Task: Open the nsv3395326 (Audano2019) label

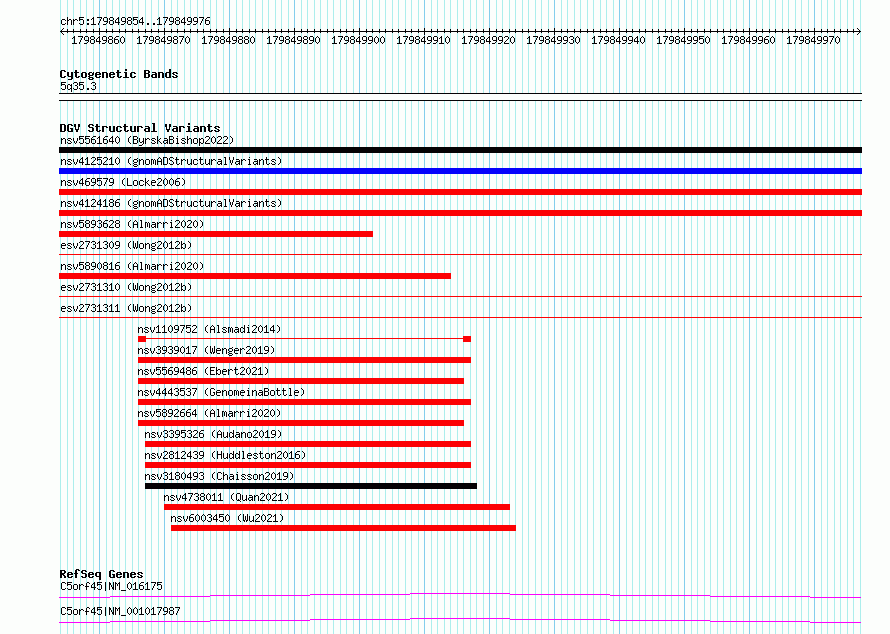Action: (x=213, y=434)
